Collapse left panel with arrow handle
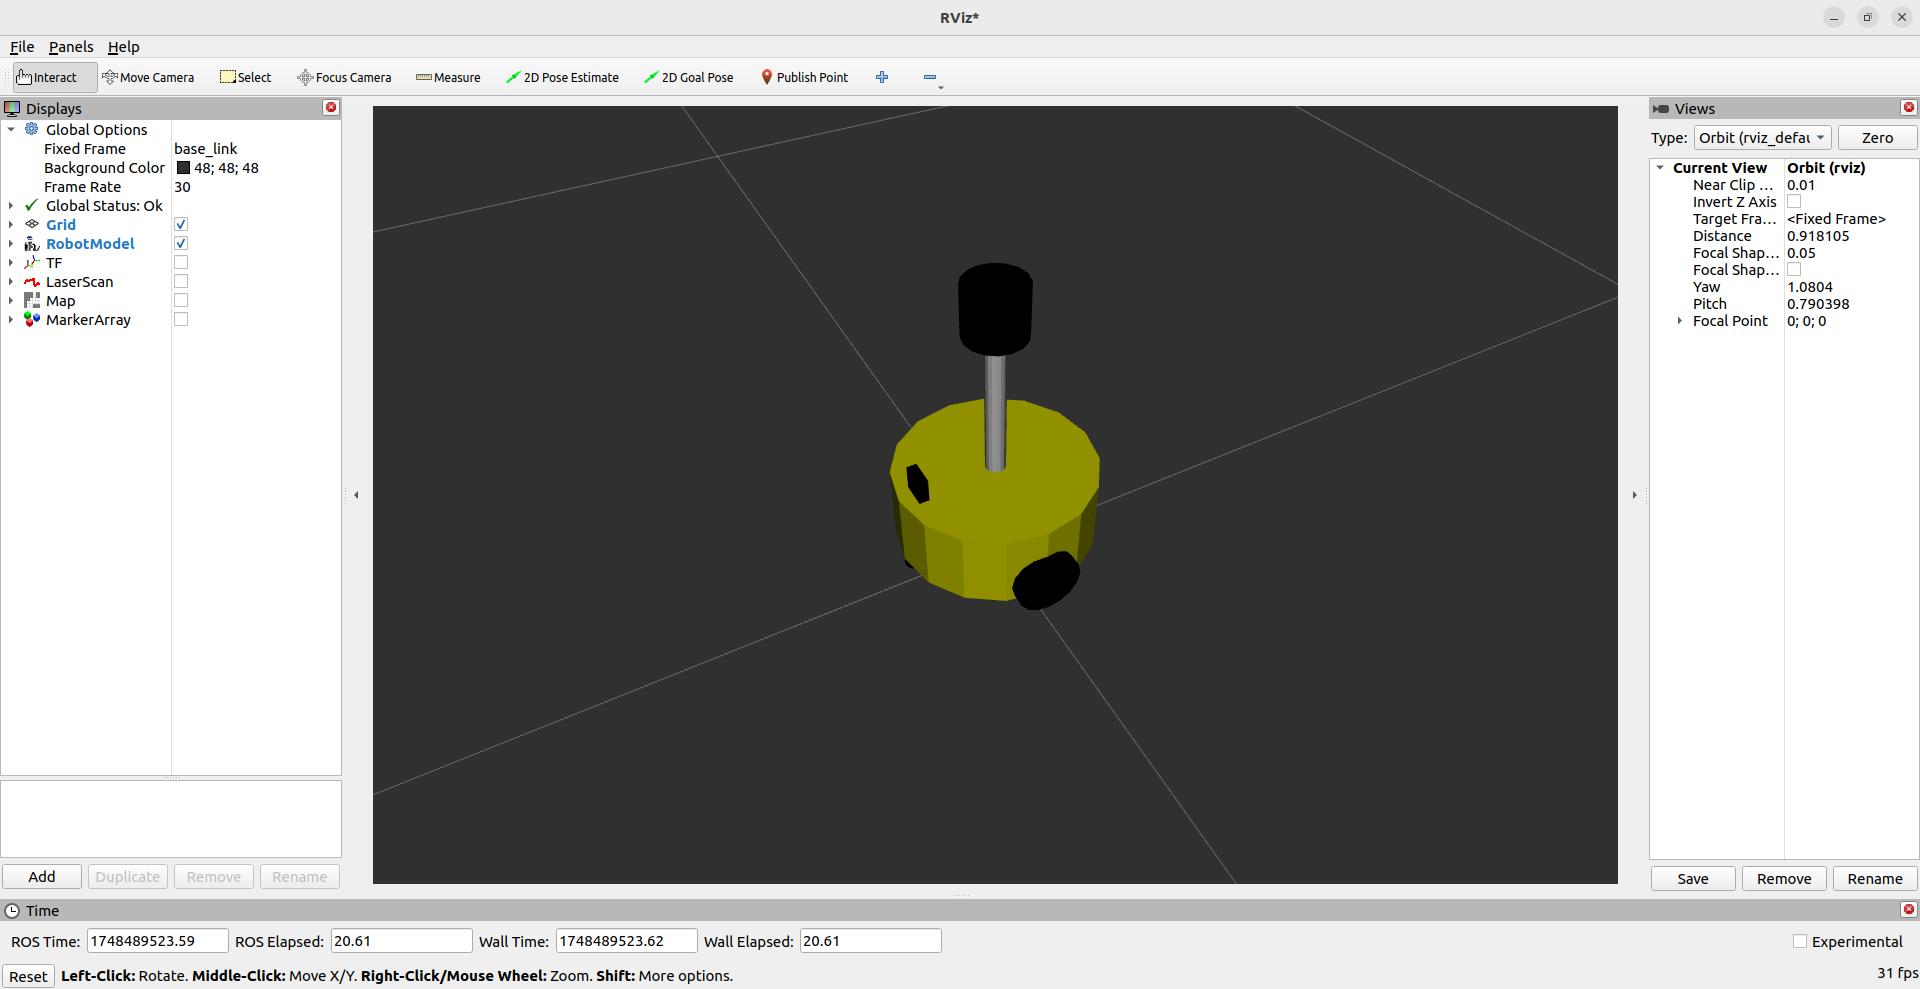The width and height of the screenshot is (1920, 989). click(356, 495)
